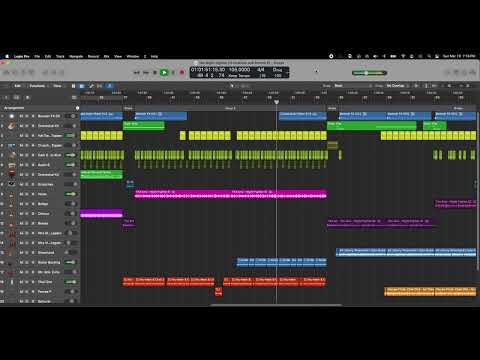Fast-forward using the transport forward button
Viewport: 480px width, 360px height.
[x=146, y=72]
